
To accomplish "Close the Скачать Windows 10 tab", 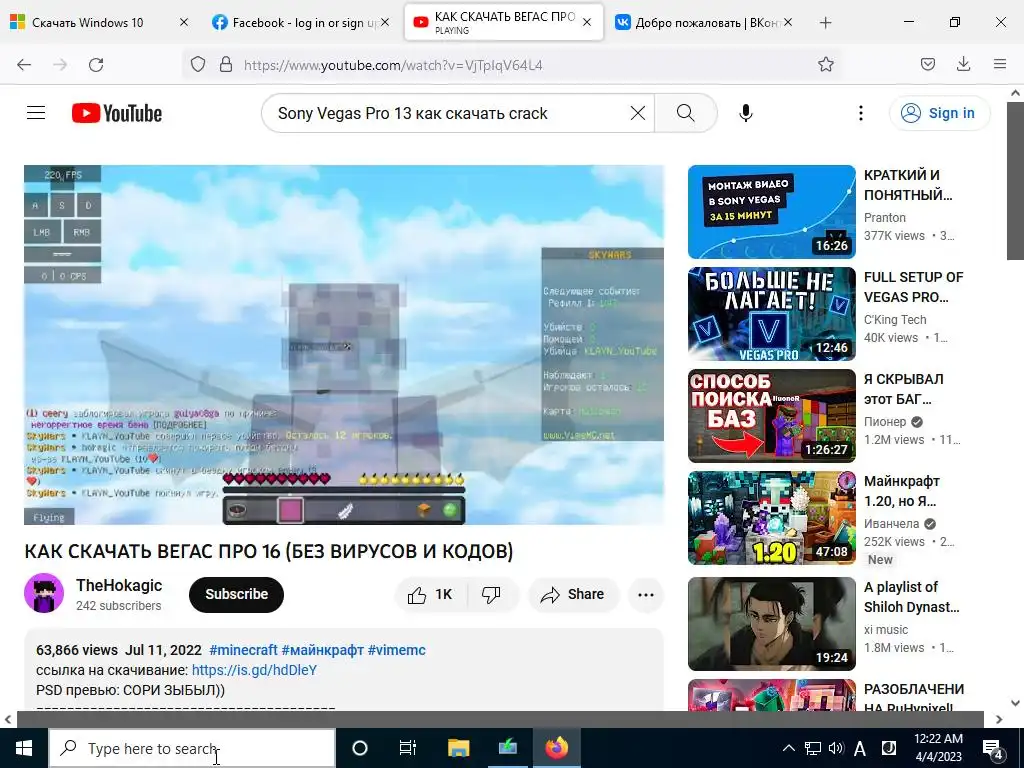I will 184,22.
